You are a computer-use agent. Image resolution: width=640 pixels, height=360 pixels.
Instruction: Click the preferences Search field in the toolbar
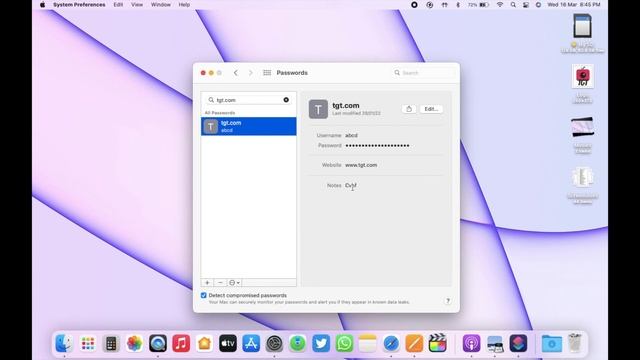pyautogui.click(x=424, y=73)
